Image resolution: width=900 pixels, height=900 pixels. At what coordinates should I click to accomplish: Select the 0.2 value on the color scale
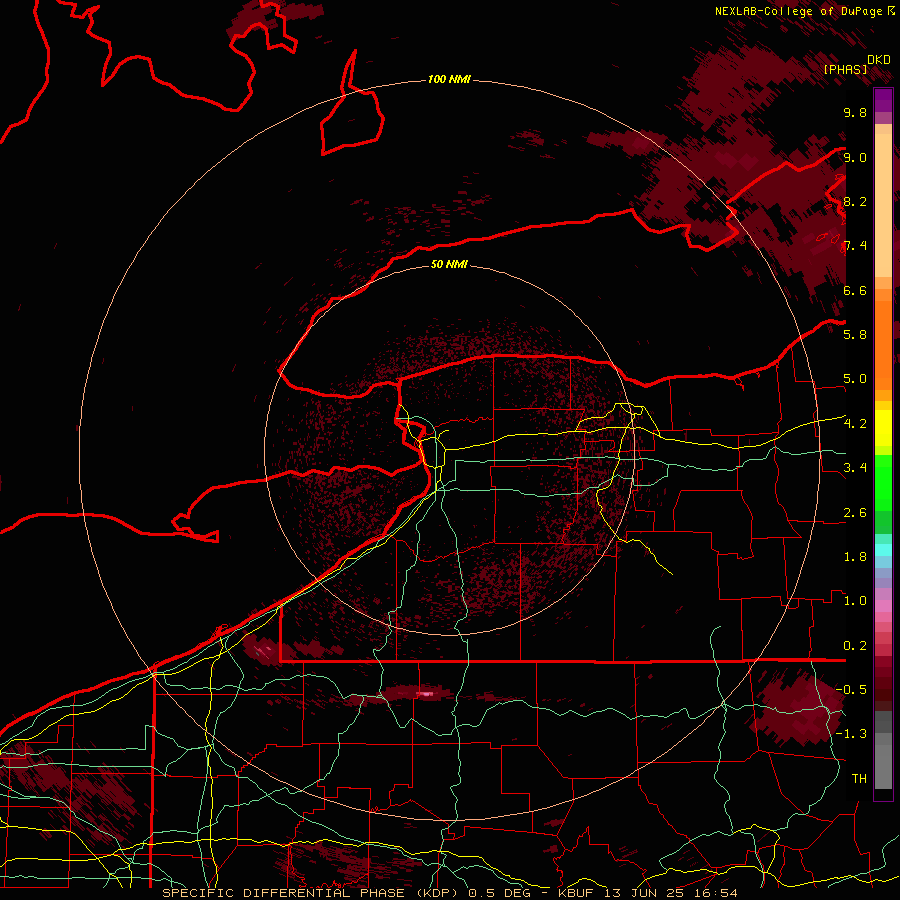coord(855,646)
